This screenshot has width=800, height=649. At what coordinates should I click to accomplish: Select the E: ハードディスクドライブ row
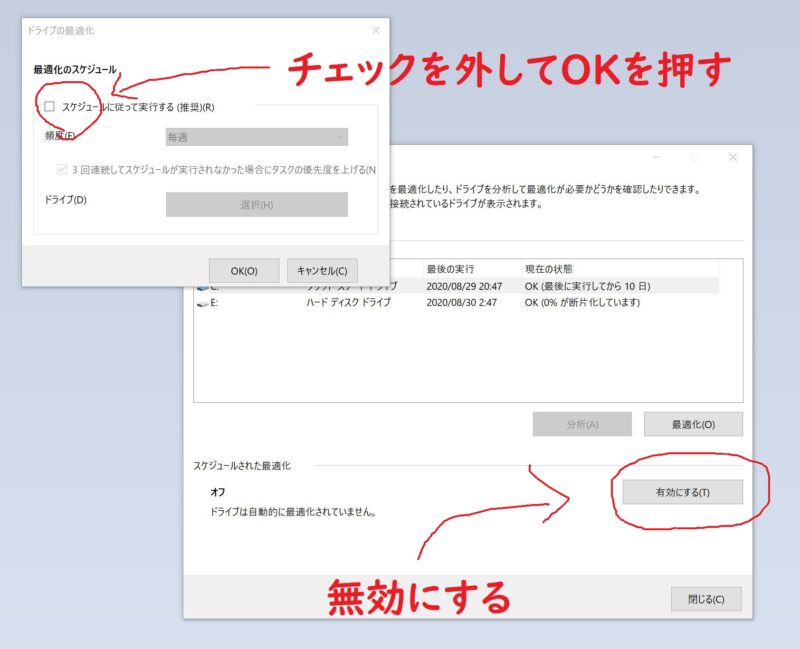pyautogui.click(x=457, y=303)
